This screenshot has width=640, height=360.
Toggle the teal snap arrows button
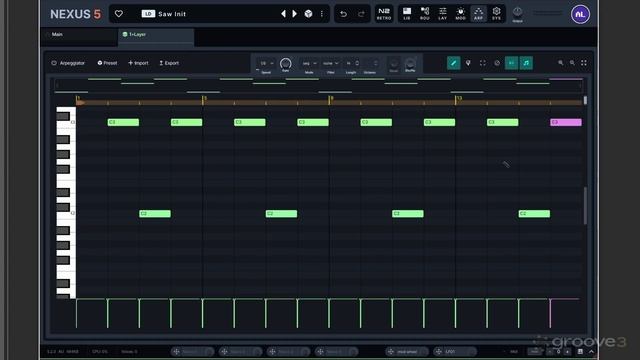pos(511,63)
